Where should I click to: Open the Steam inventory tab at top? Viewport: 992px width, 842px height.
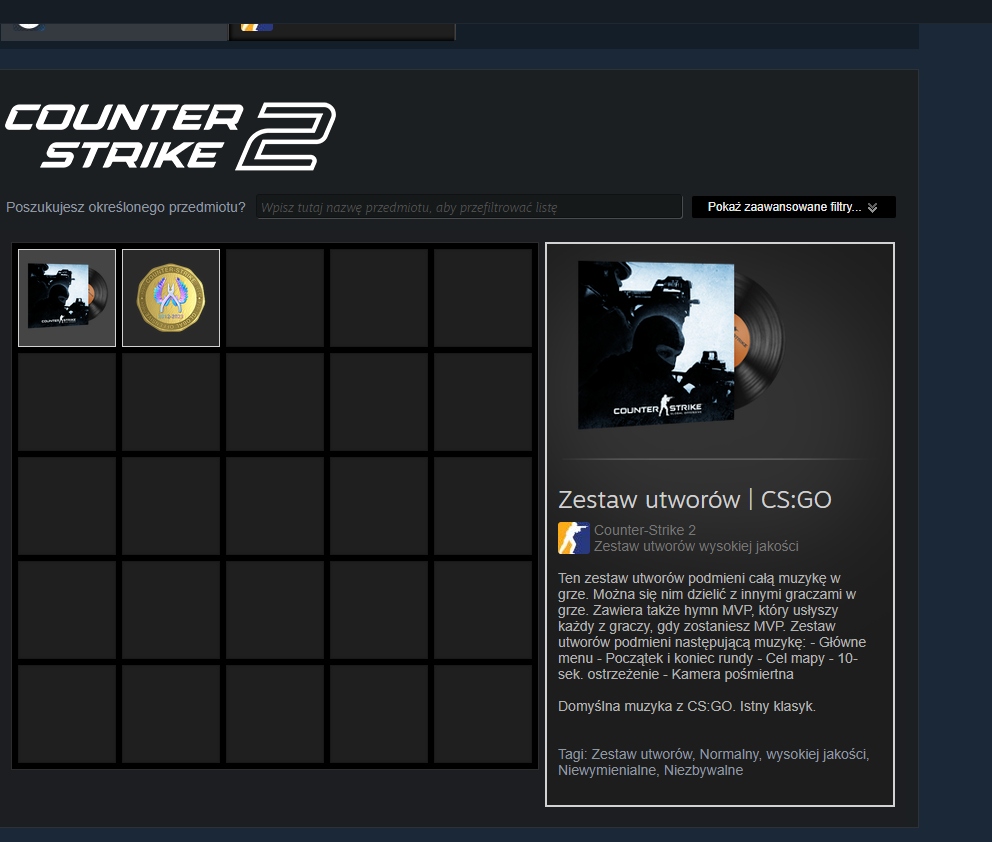pyautogui.click(x=114, y=32)
